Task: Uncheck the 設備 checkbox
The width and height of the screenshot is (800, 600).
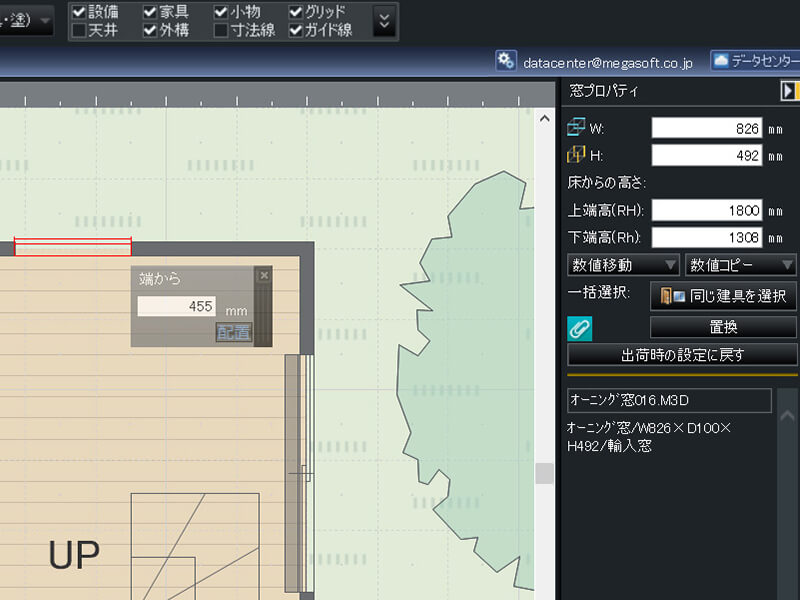Action: (x=79, y=12)
